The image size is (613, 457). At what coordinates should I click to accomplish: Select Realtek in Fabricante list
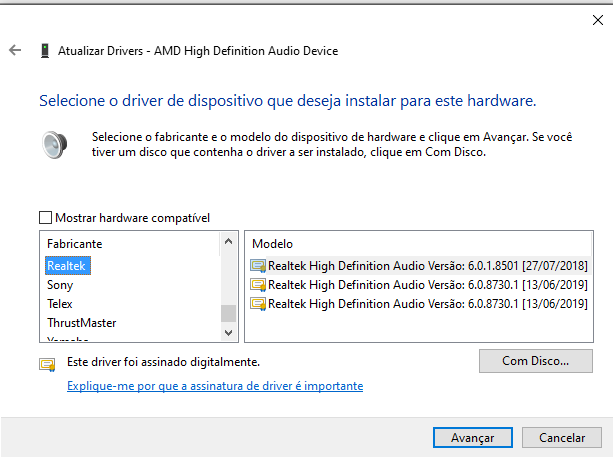[68, 266]
